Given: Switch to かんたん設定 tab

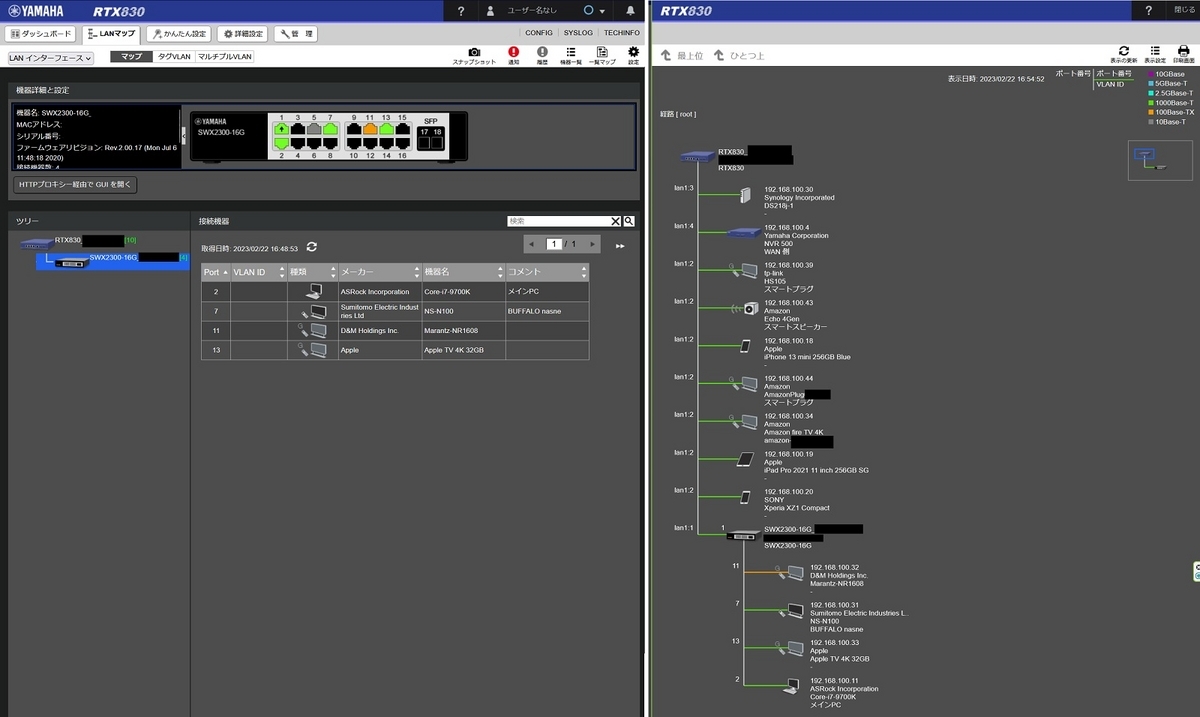Looking at the screenshot, I should pyautogui.click(x=178, y=34).
